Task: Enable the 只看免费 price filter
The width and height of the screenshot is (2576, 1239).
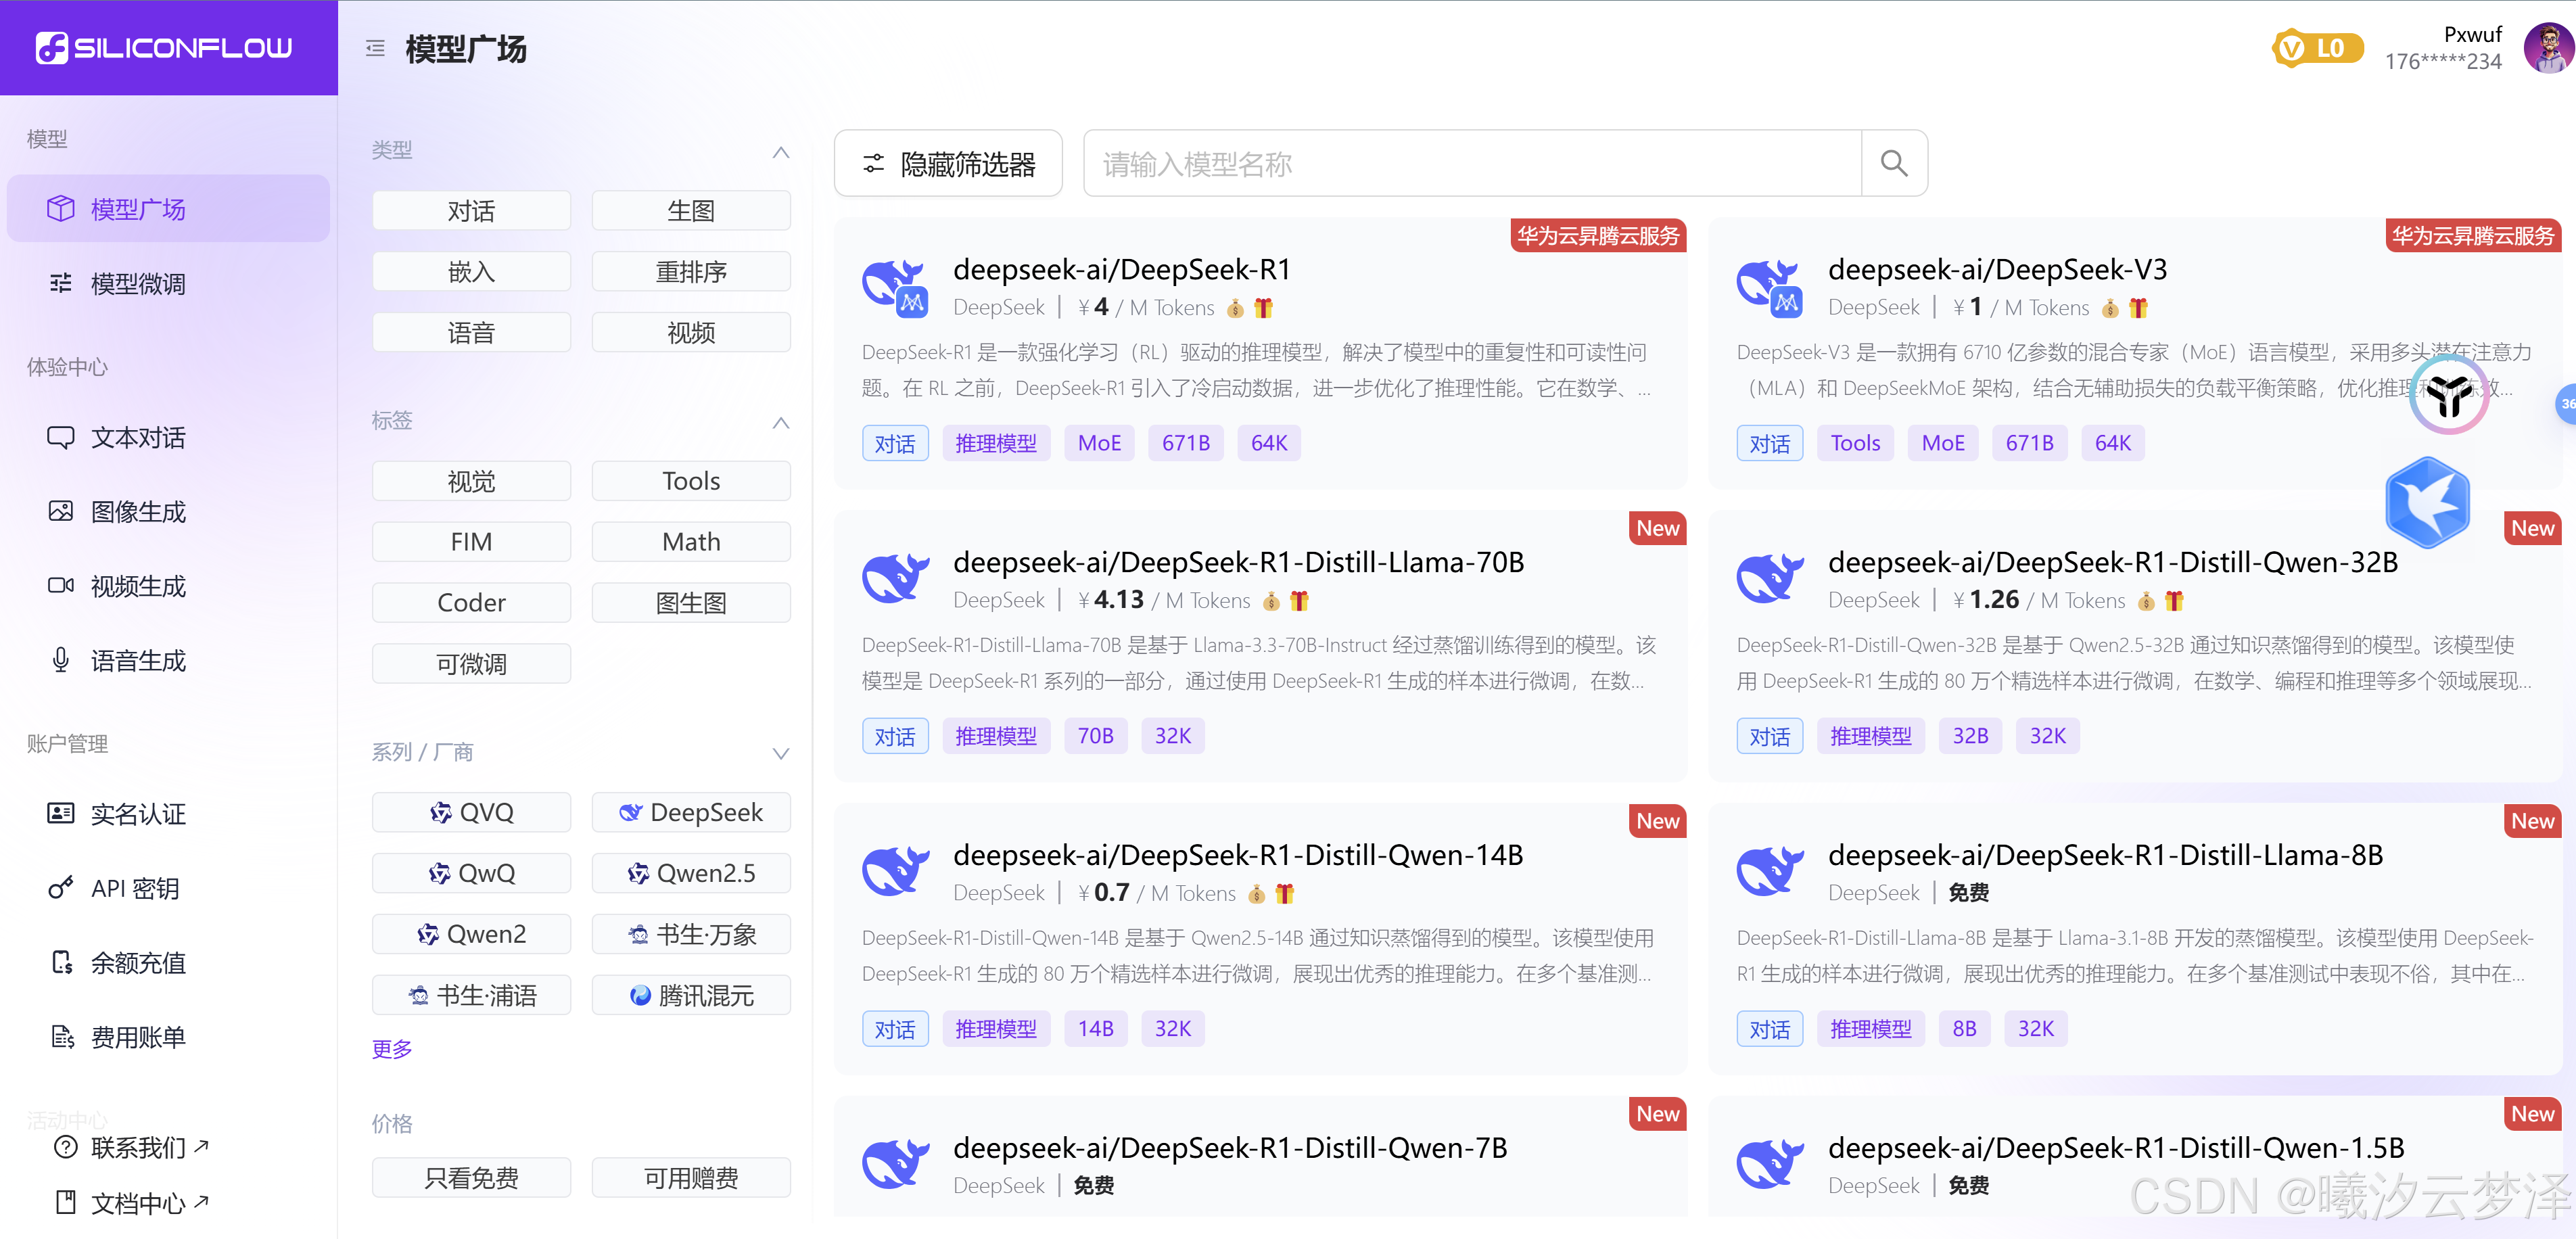Action: tap(471, 1177)
